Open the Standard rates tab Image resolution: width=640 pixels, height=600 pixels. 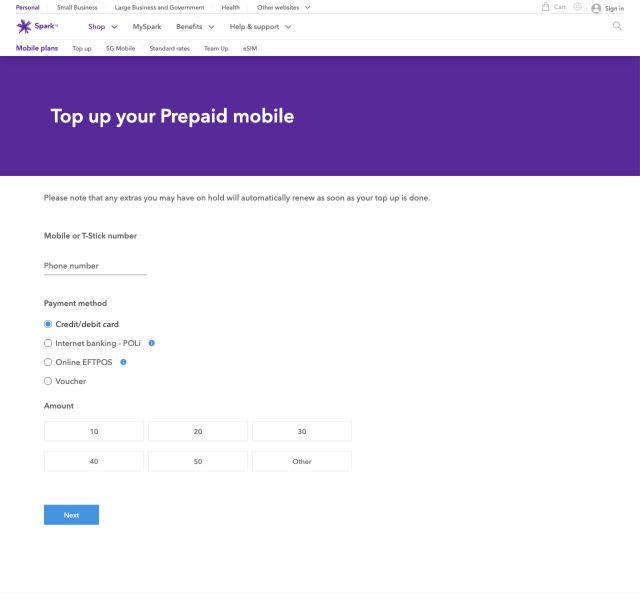point(170,49)
